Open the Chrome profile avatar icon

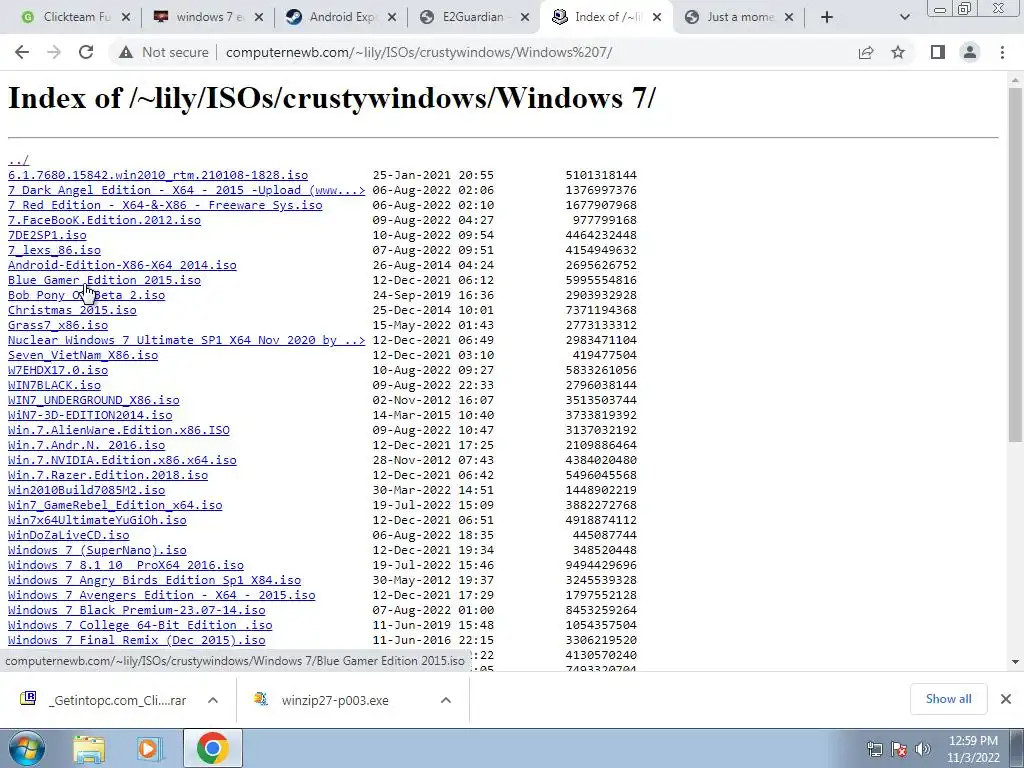(x=970, y=52)
